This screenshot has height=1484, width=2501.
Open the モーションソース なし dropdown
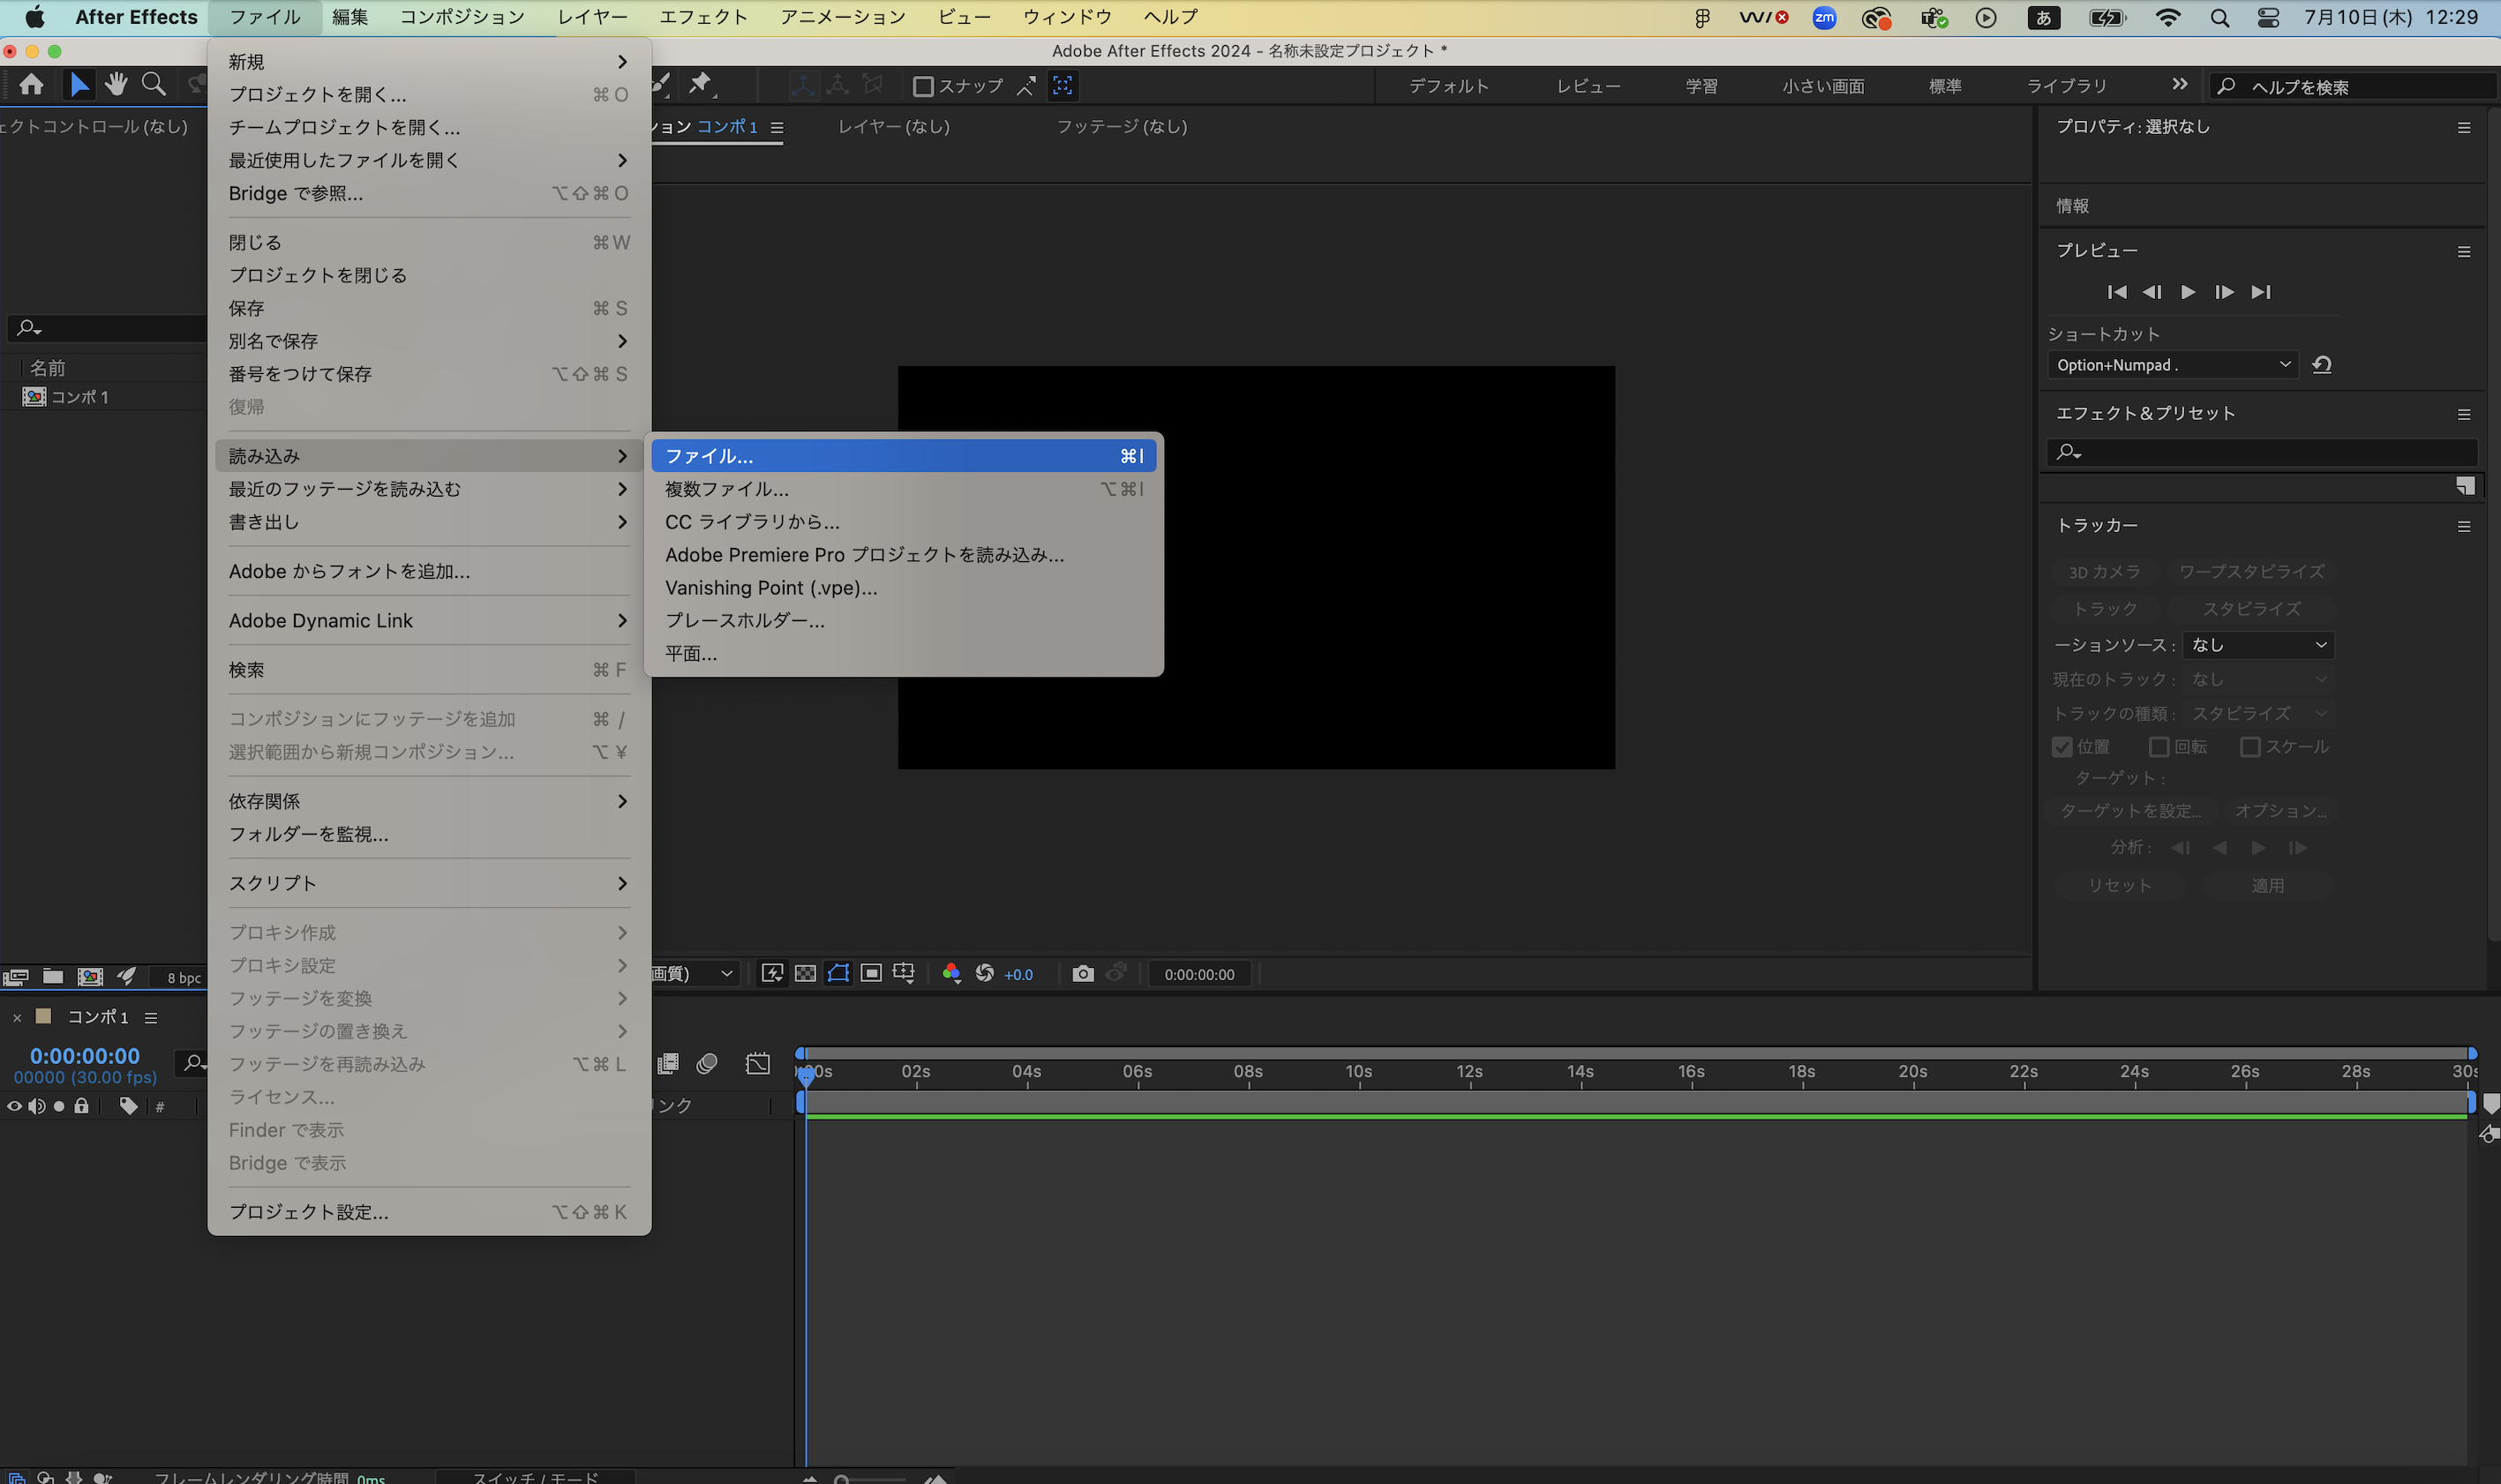tap(2259, 645)
